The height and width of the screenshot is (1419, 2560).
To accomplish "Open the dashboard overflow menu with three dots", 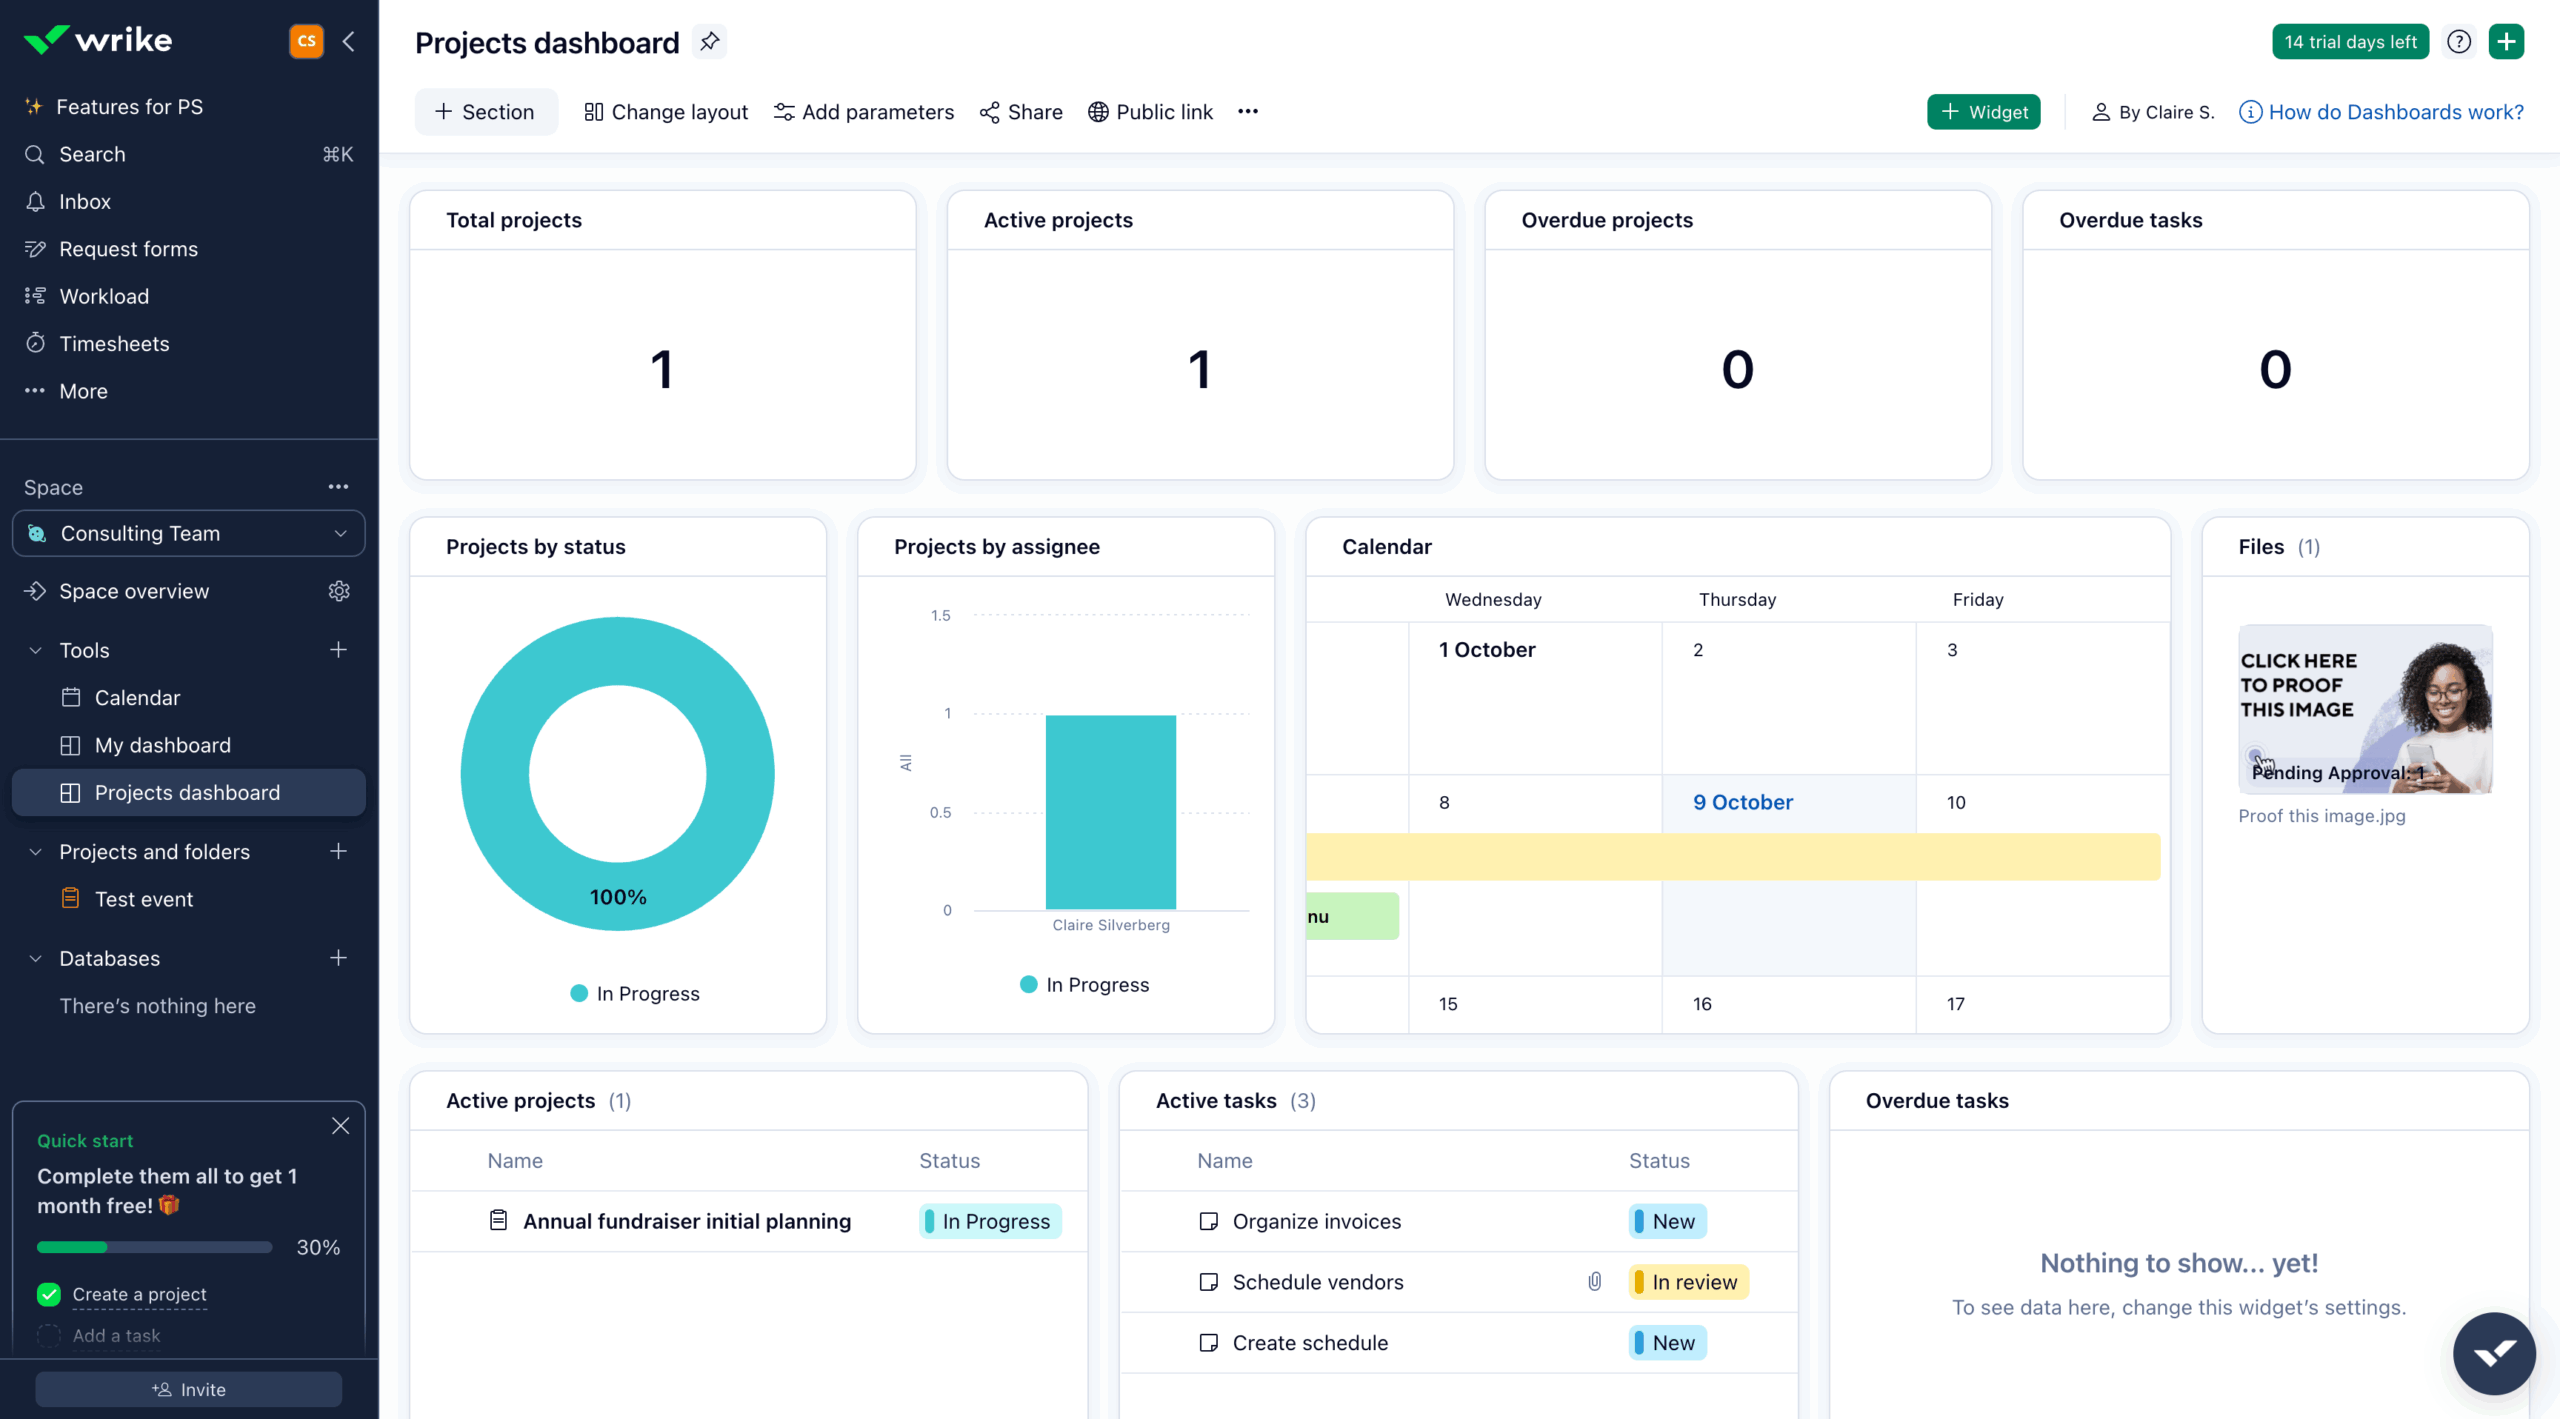I will pyautogui.click(x=1247, y=111).
